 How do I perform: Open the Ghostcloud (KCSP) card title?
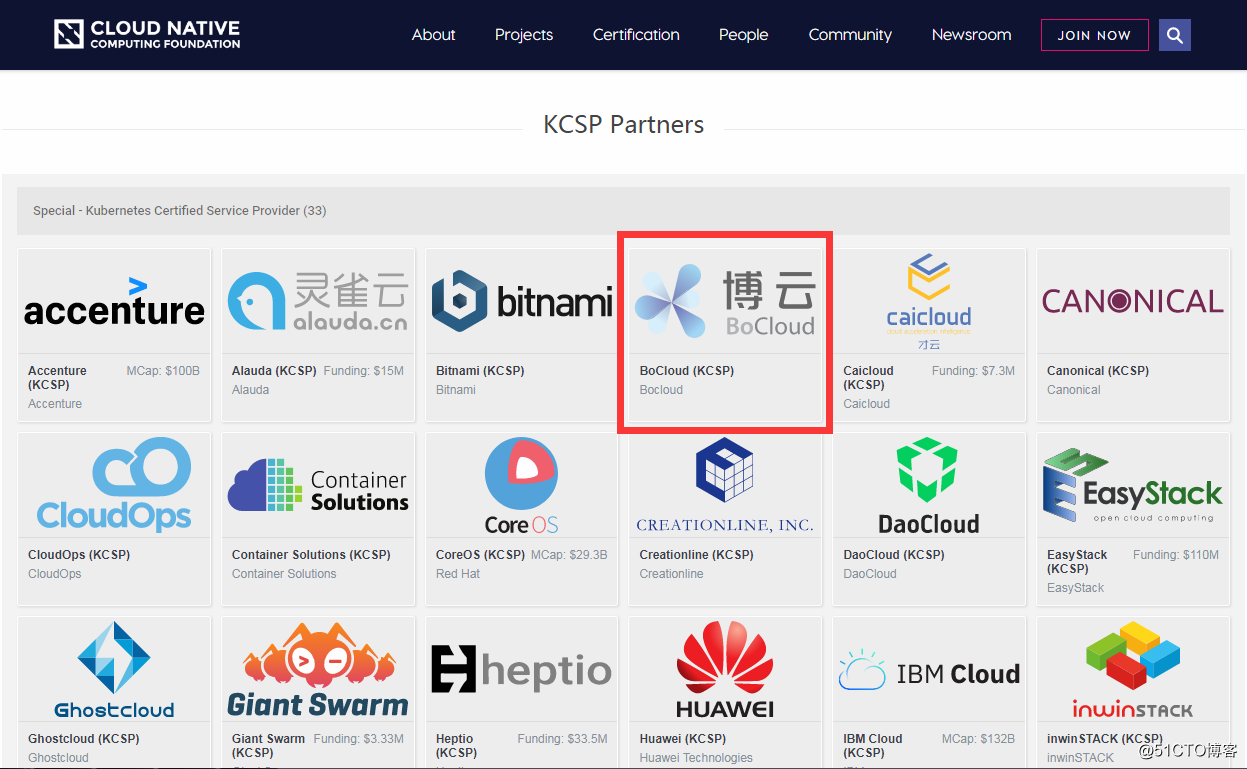[x=83, y=738]
